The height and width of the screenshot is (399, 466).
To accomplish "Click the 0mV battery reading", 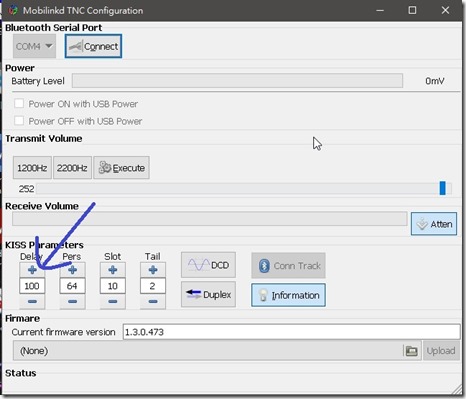I will tap(435, 81).
